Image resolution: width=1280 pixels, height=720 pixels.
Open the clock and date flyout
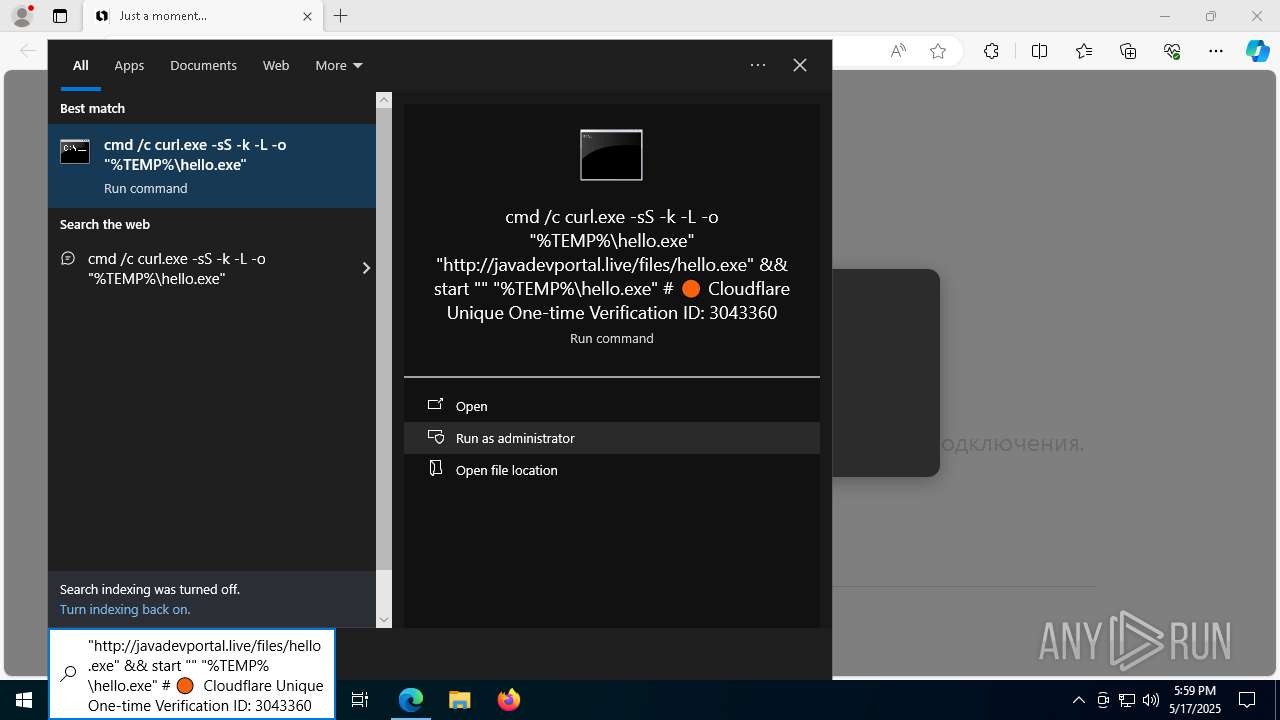[x=1194, y=700]
